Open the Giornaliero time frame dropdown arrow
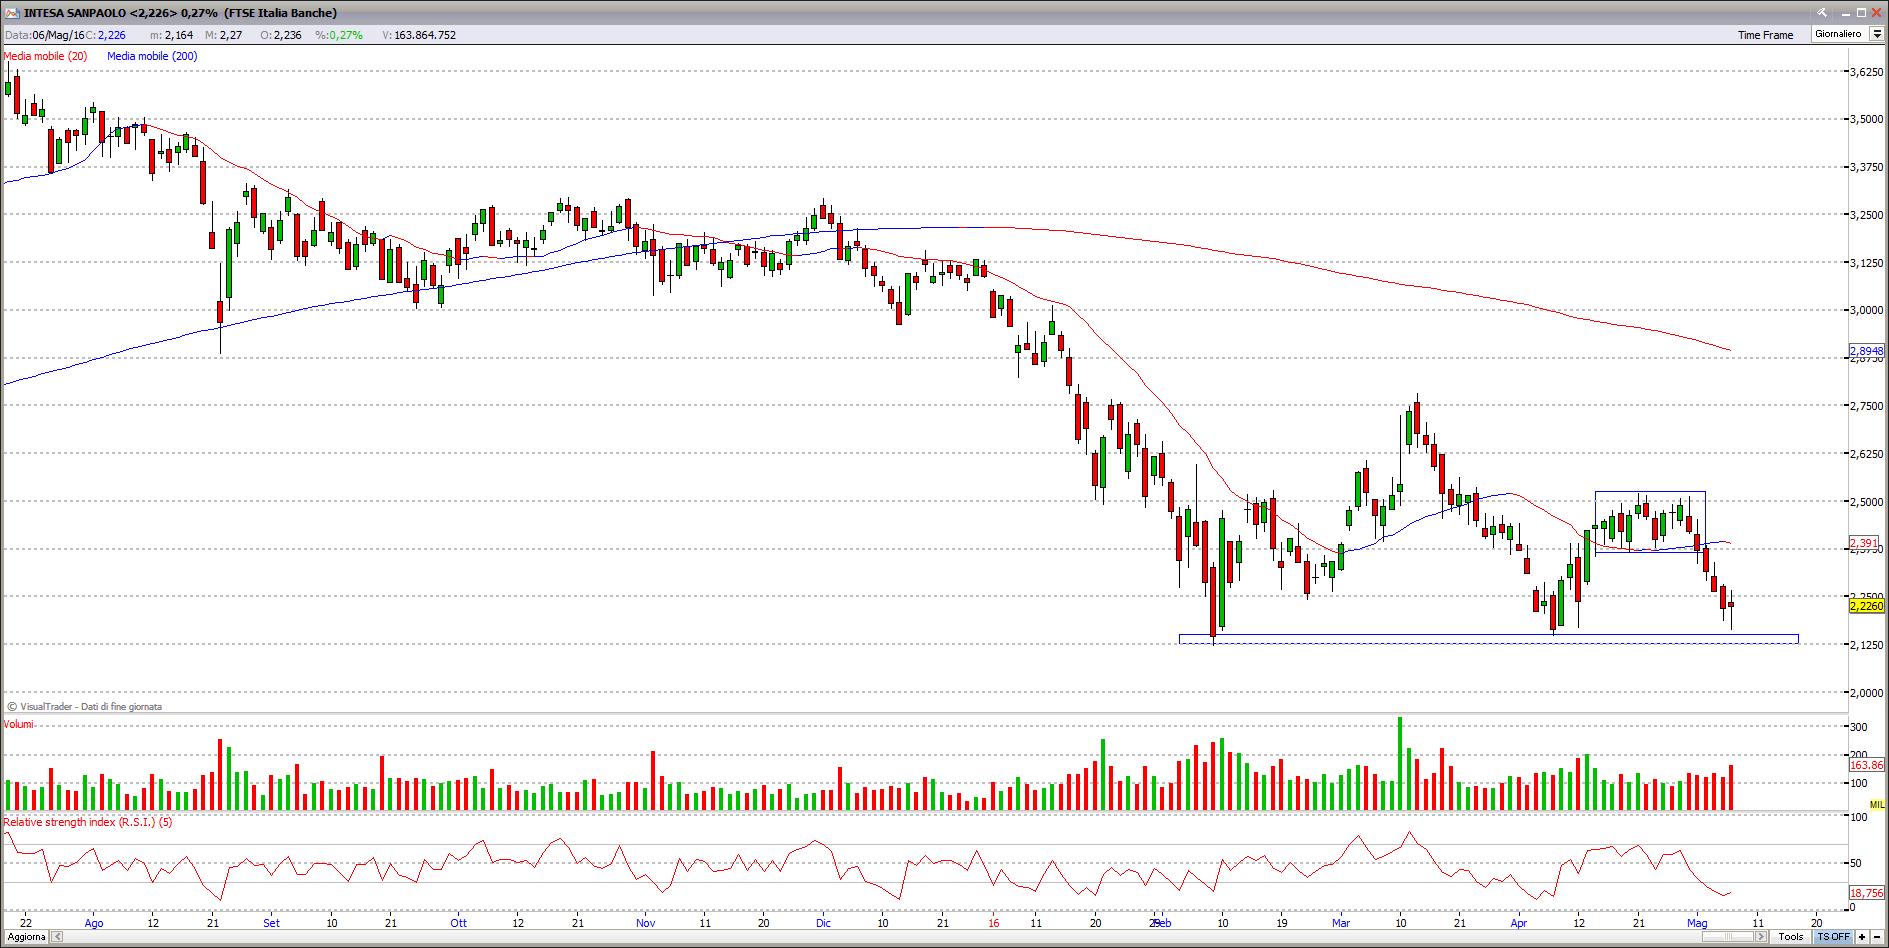The height and width of the screenshot is (948, 1889). pos(1876,34)
